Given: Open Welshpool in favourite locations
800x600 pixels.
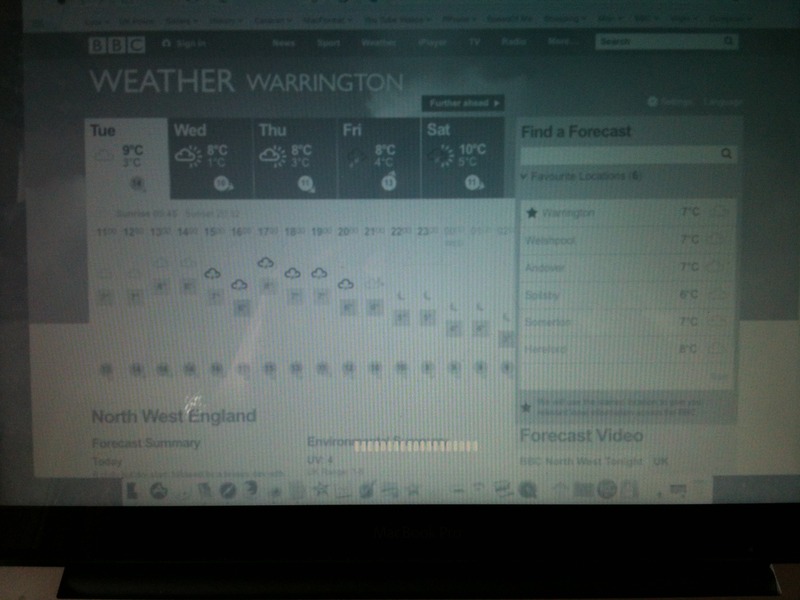Looking at the screenshot, I should click(x=550, y=240).
